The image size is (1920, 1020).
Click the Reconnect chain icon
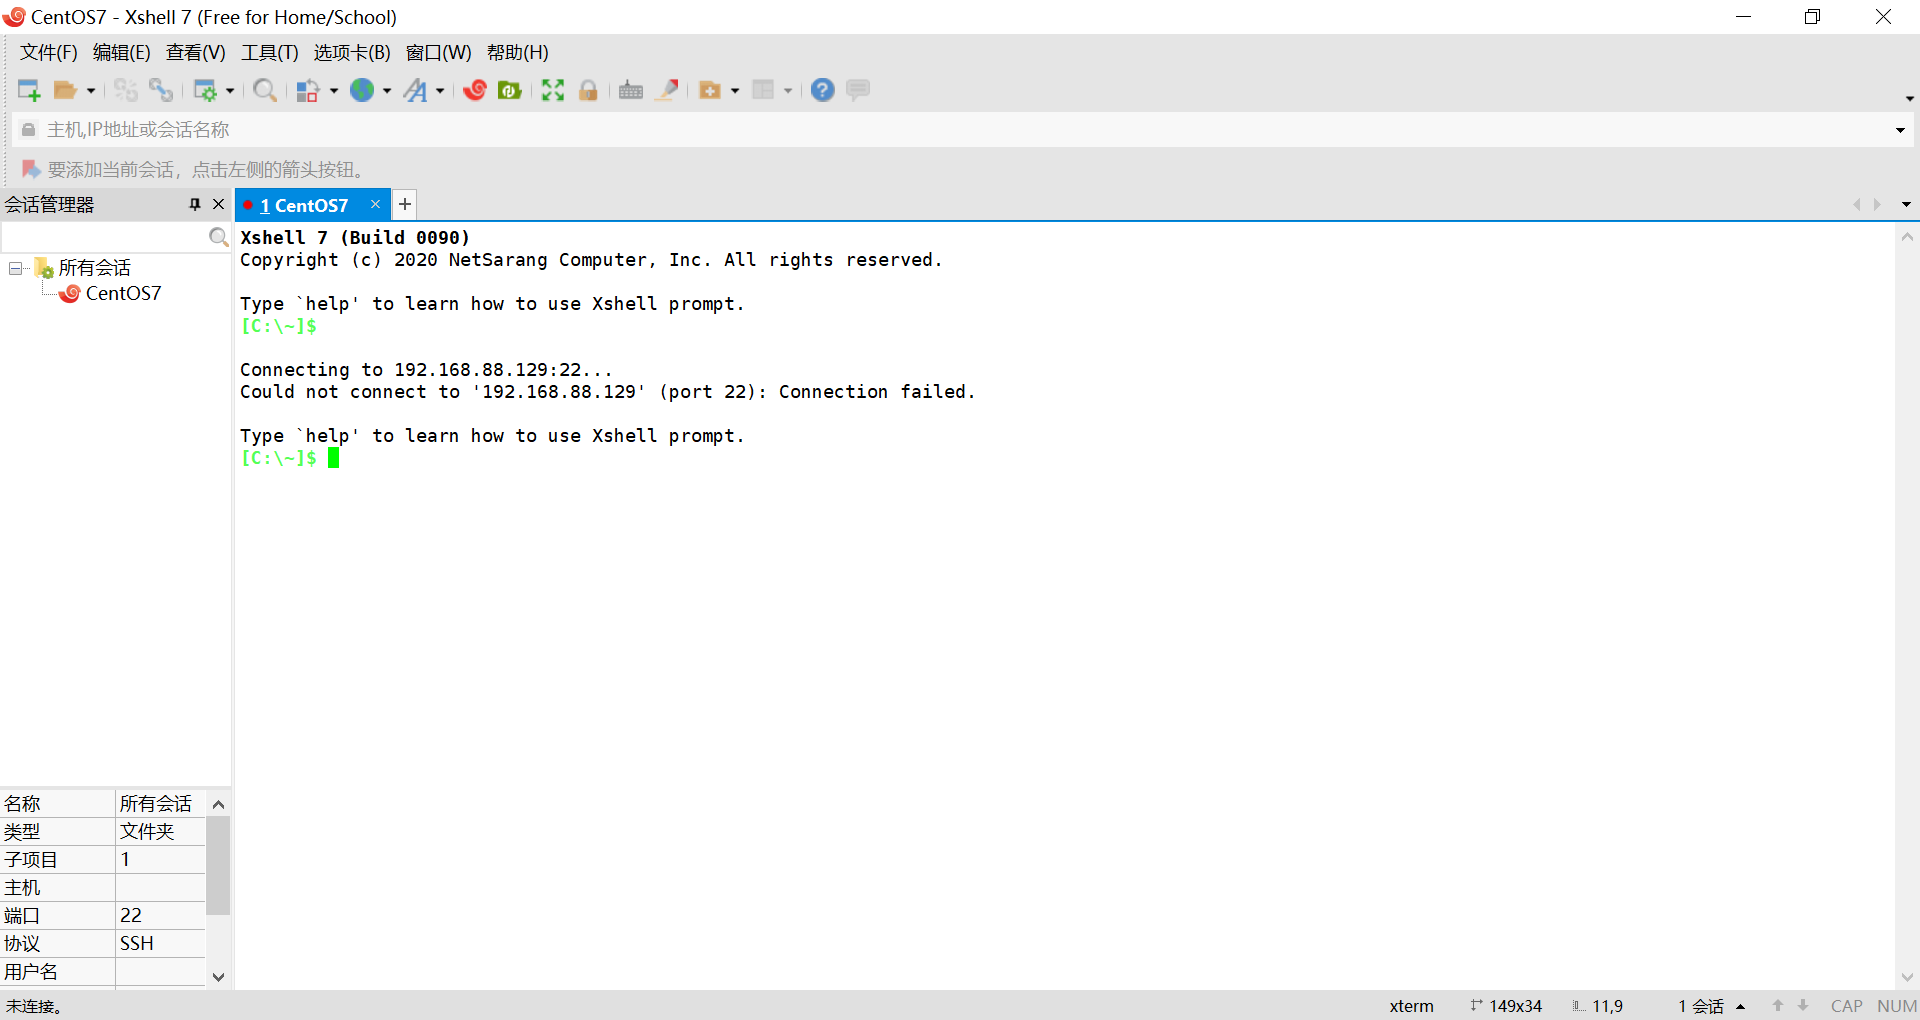tap(161, 90)
